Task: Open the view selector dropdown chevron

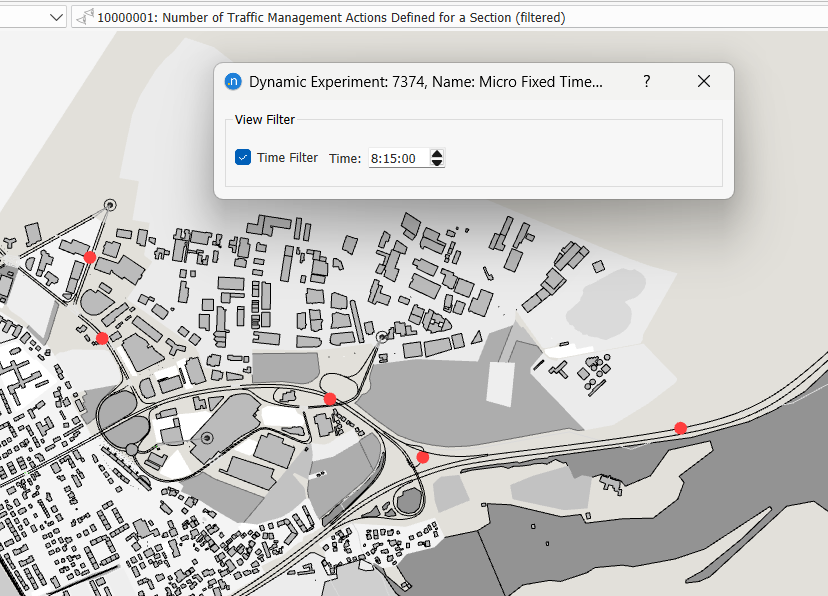Action: pyautogui.click(x=57, y=17)
